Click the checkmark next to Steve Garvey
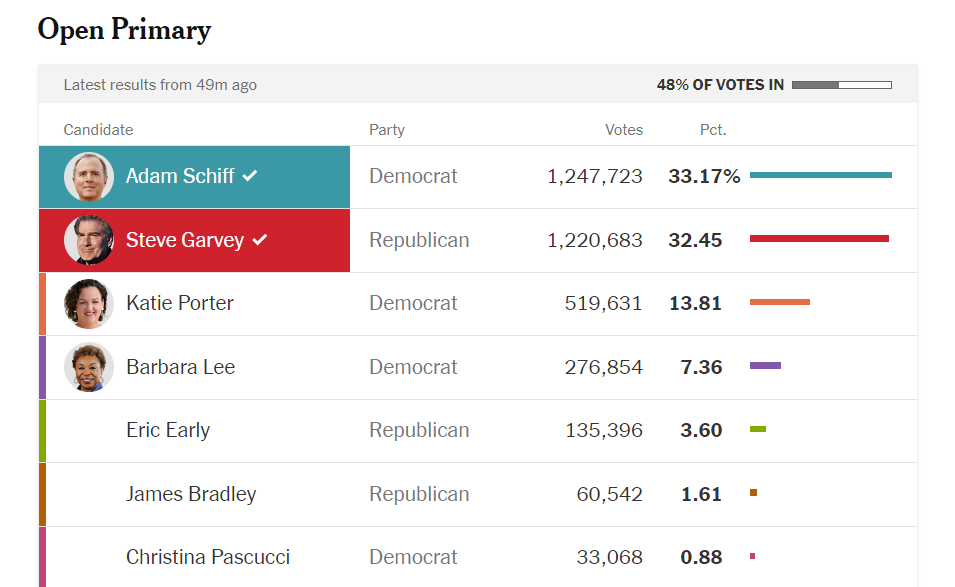 tap(260, 240)
